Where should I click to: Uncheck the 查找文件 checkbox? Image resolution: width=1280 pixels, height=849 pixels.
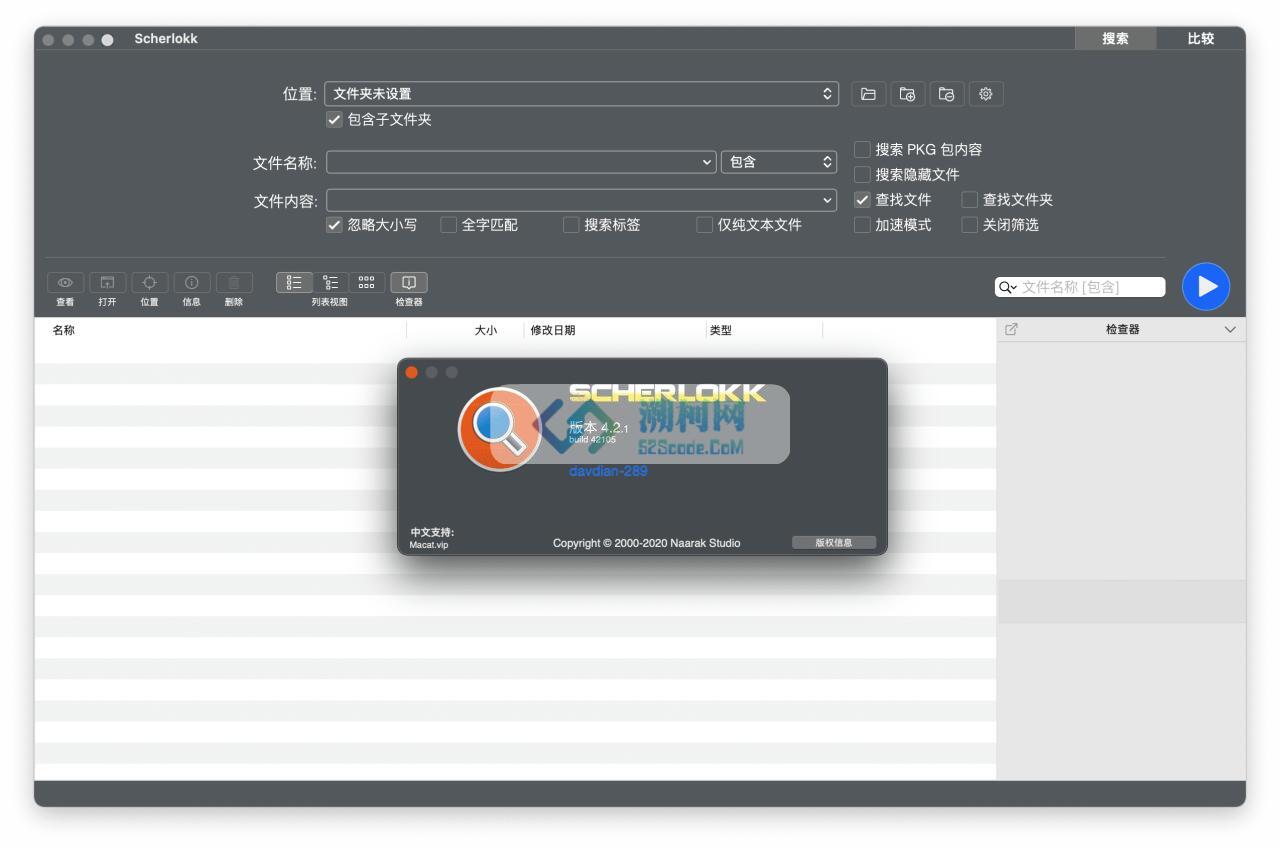862,200
